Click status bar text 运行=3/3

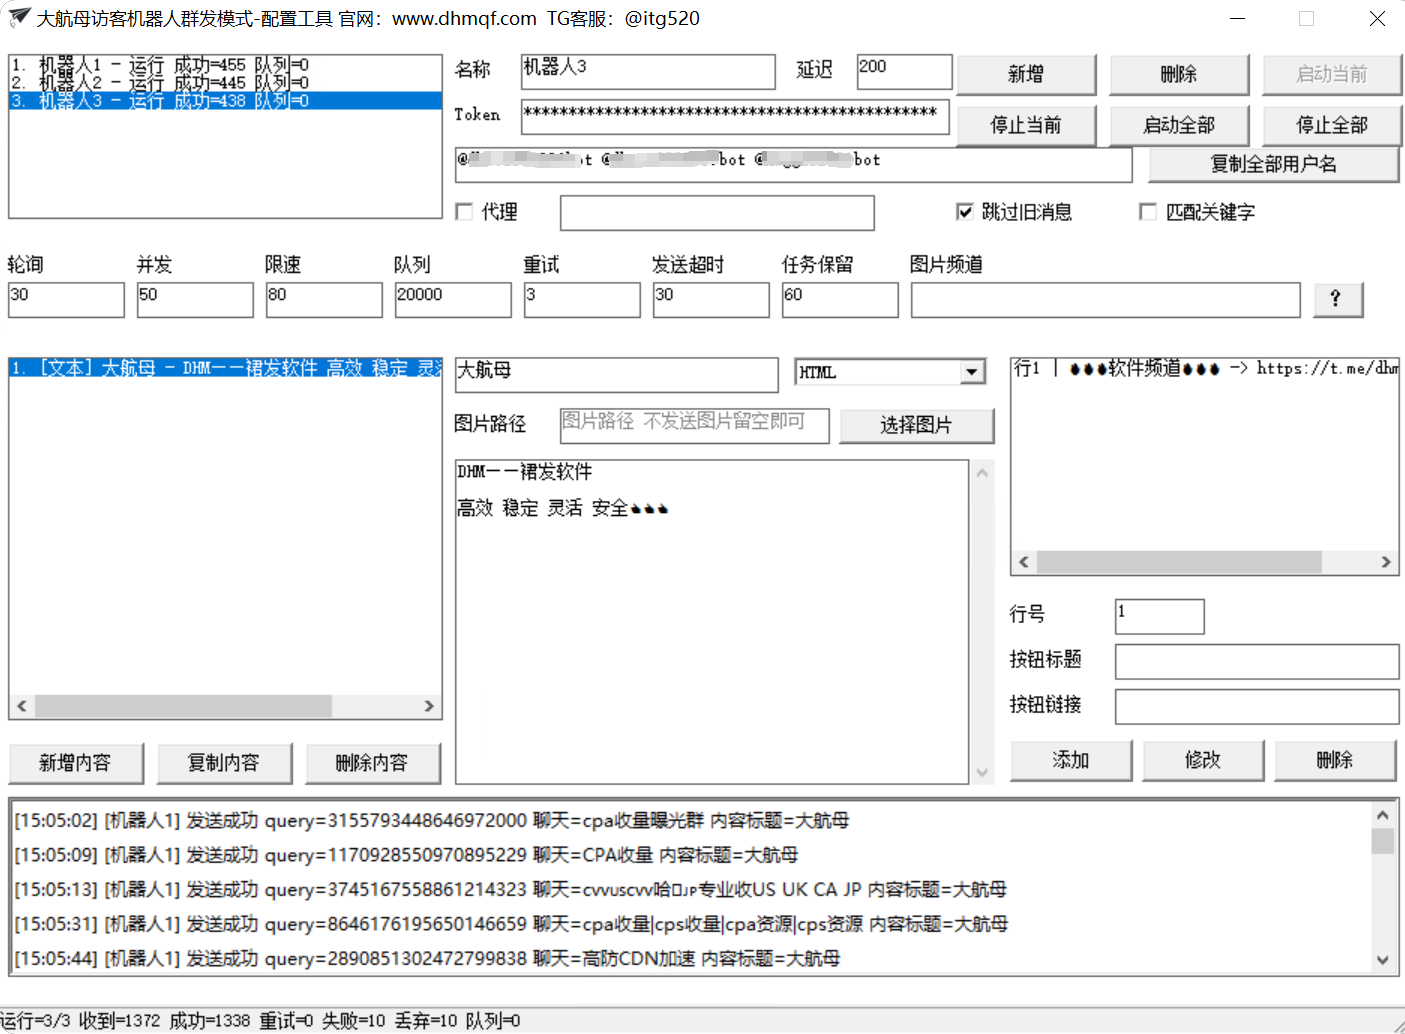36,1021
